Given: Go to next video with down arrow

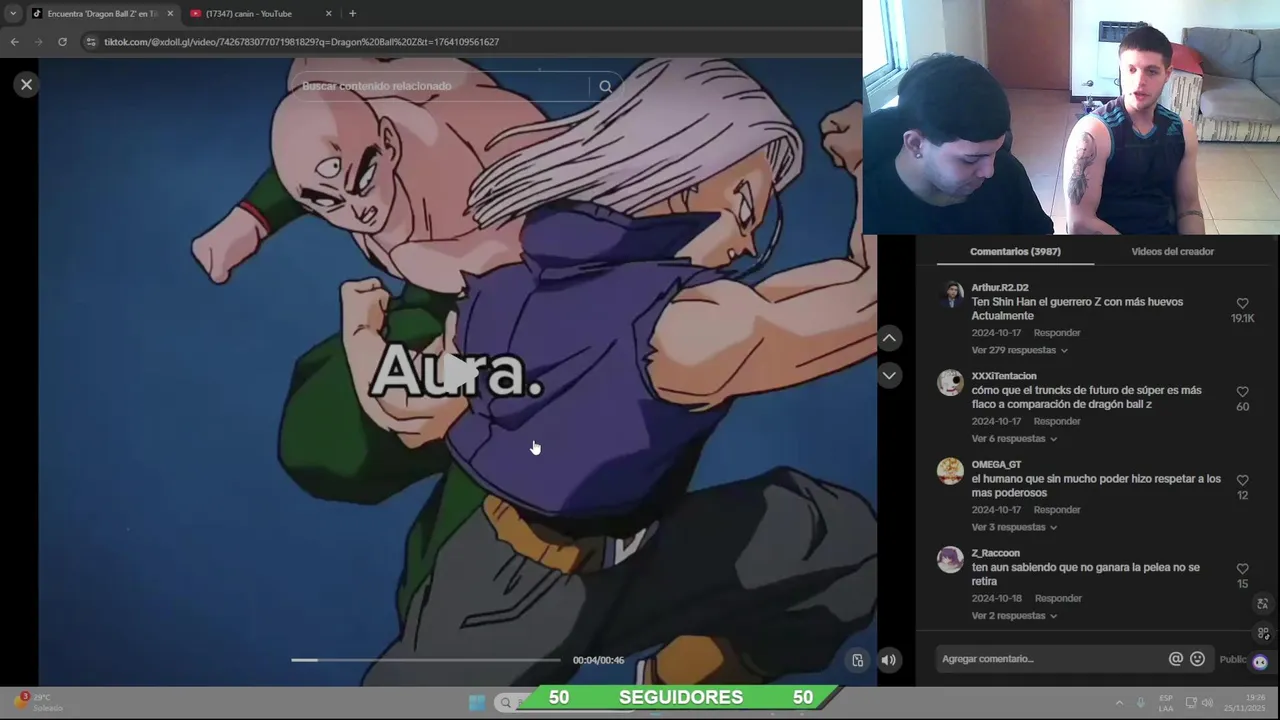Looking at the screenshot, I should (x=889, y=375).
